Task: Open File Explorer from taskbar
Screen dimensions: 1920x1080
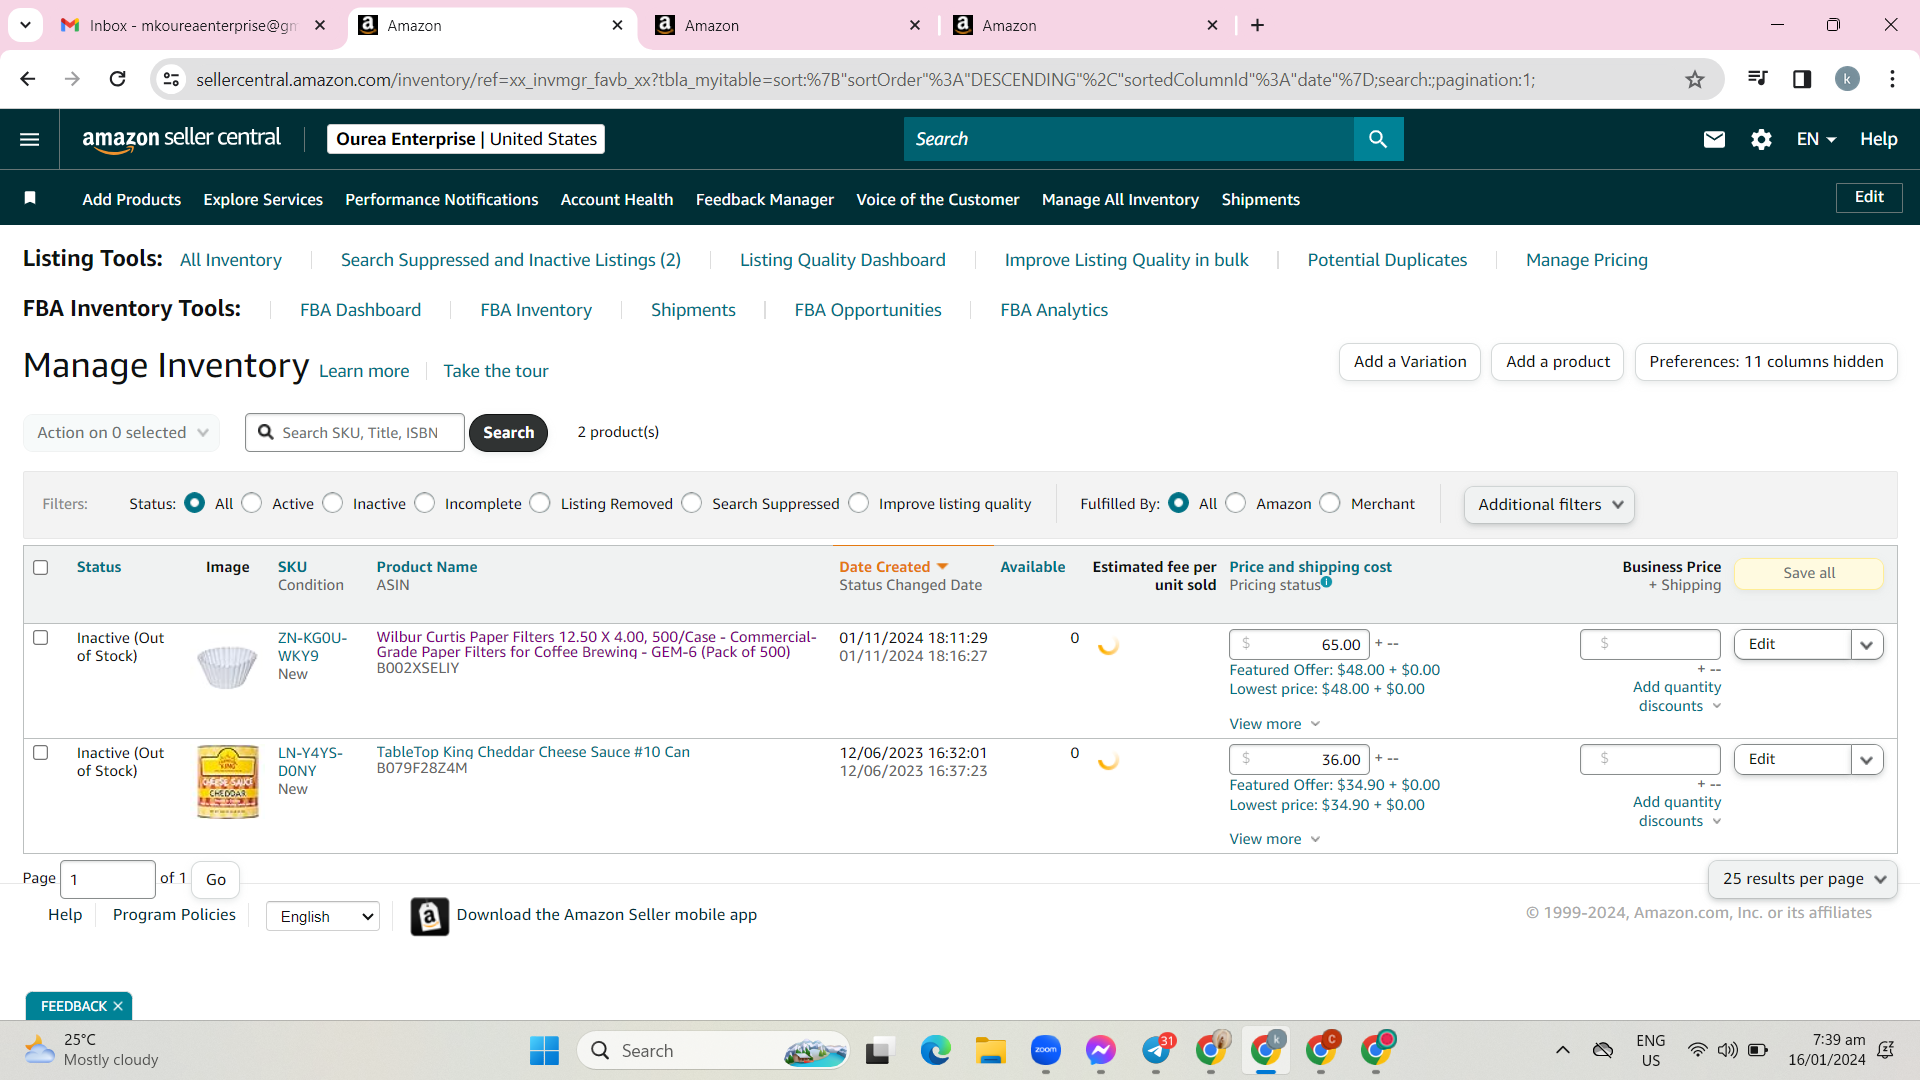Action: pyautogui.click(x=990, y=1050)
